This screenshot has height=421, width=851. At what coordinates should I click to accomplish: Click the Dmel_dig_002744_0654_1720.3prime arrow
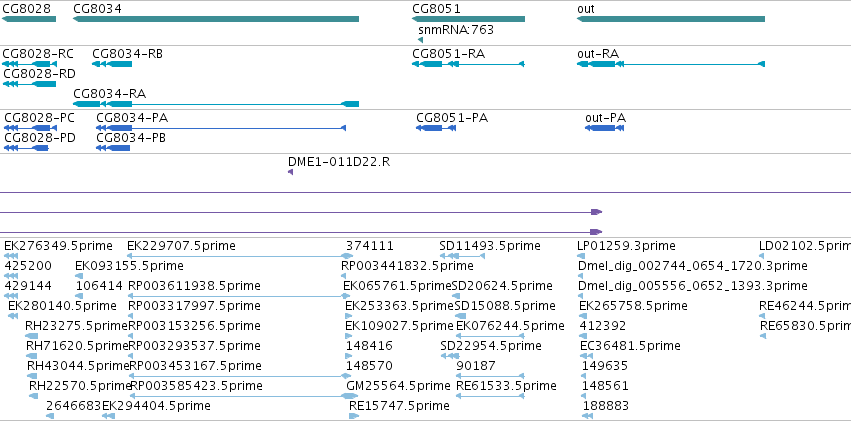click(x=581, y=276)
